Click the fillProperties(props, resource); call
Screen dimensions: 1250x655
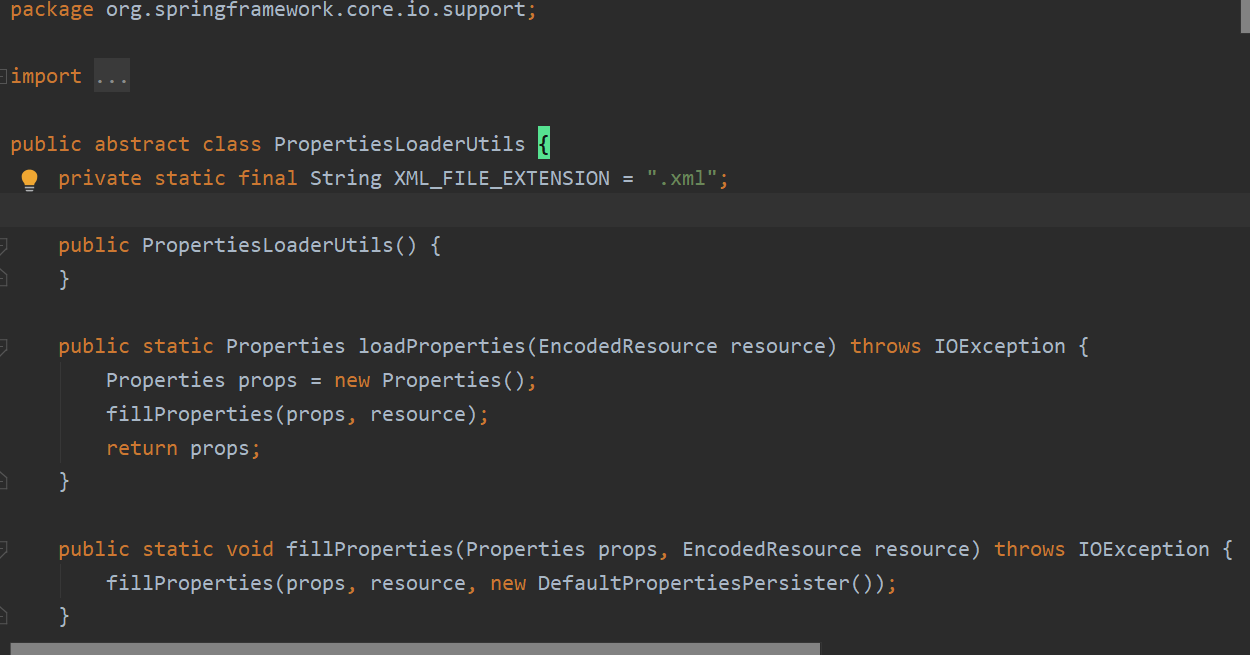click(x=298, y=414)
